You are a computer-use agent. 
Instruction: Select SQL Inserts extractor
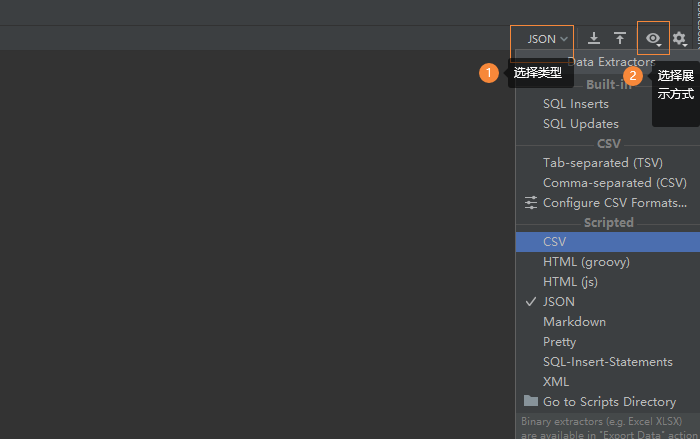pyautogui.click(x=575, y=104)
